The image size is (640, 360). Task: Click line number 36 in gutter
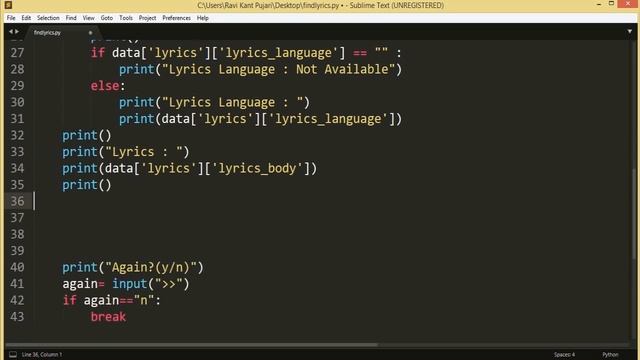(17, 201)
